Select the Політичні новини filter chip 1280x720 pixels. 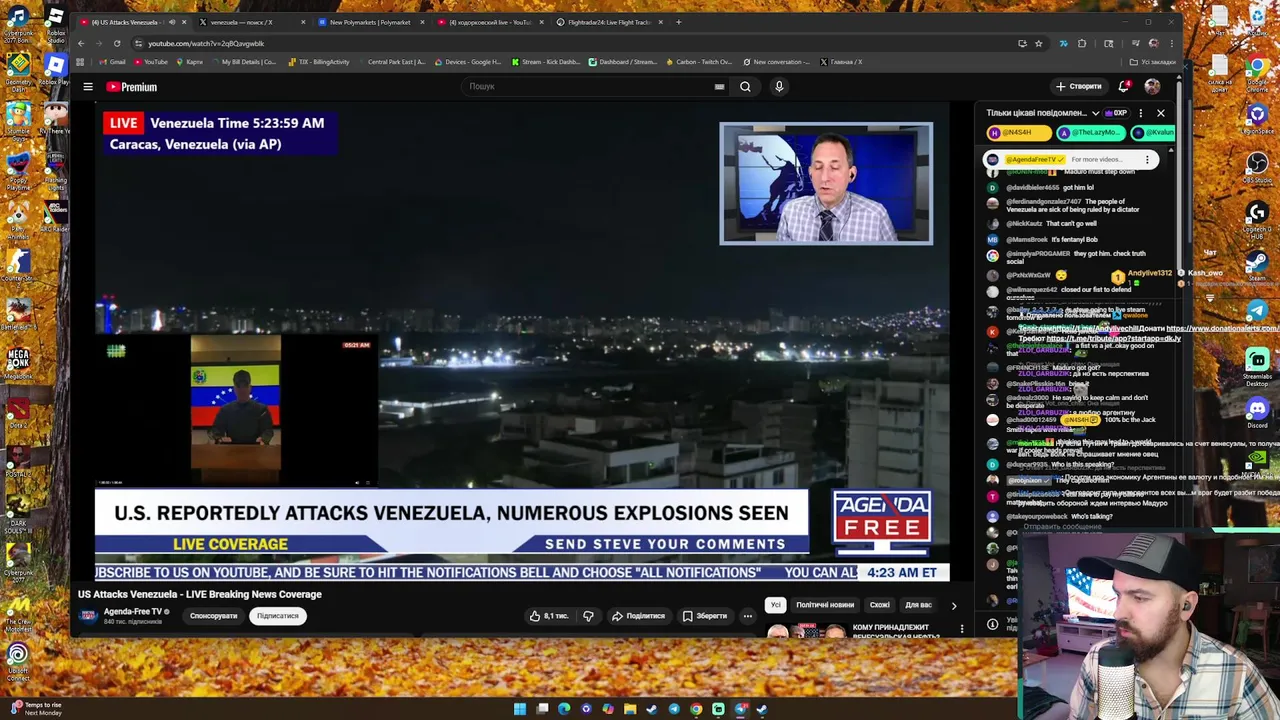(x=825, y=605)
